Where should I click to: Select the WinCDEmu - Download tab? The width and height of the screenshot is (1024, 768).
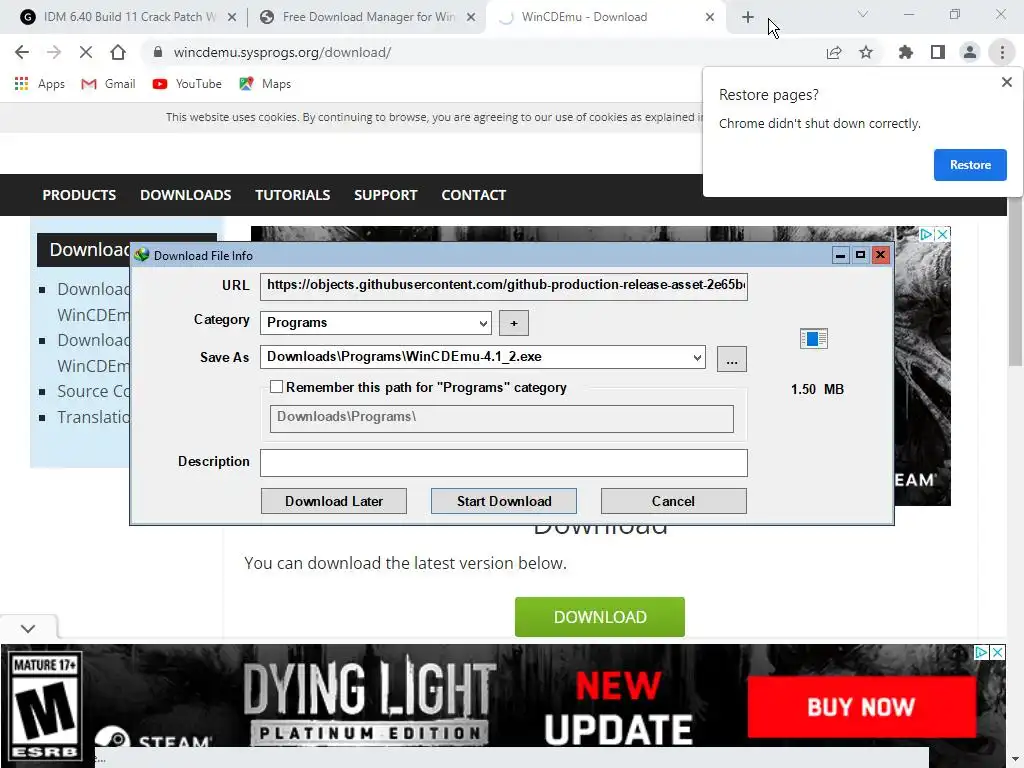point(584,17)
